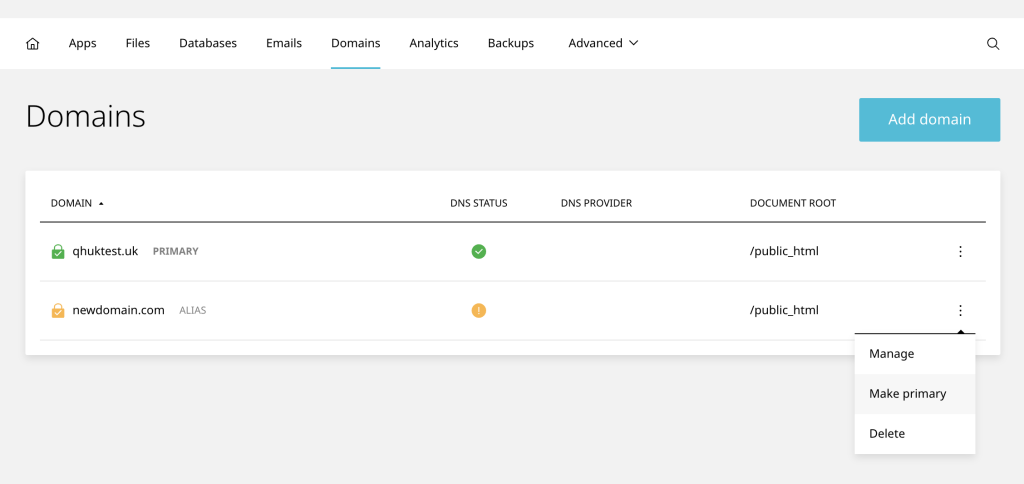This screenshot has height=484, width=1024.
Task: Open the three-dot menu for qhuktest.uk
Action: pyautogui.click(x=960, y=251)
